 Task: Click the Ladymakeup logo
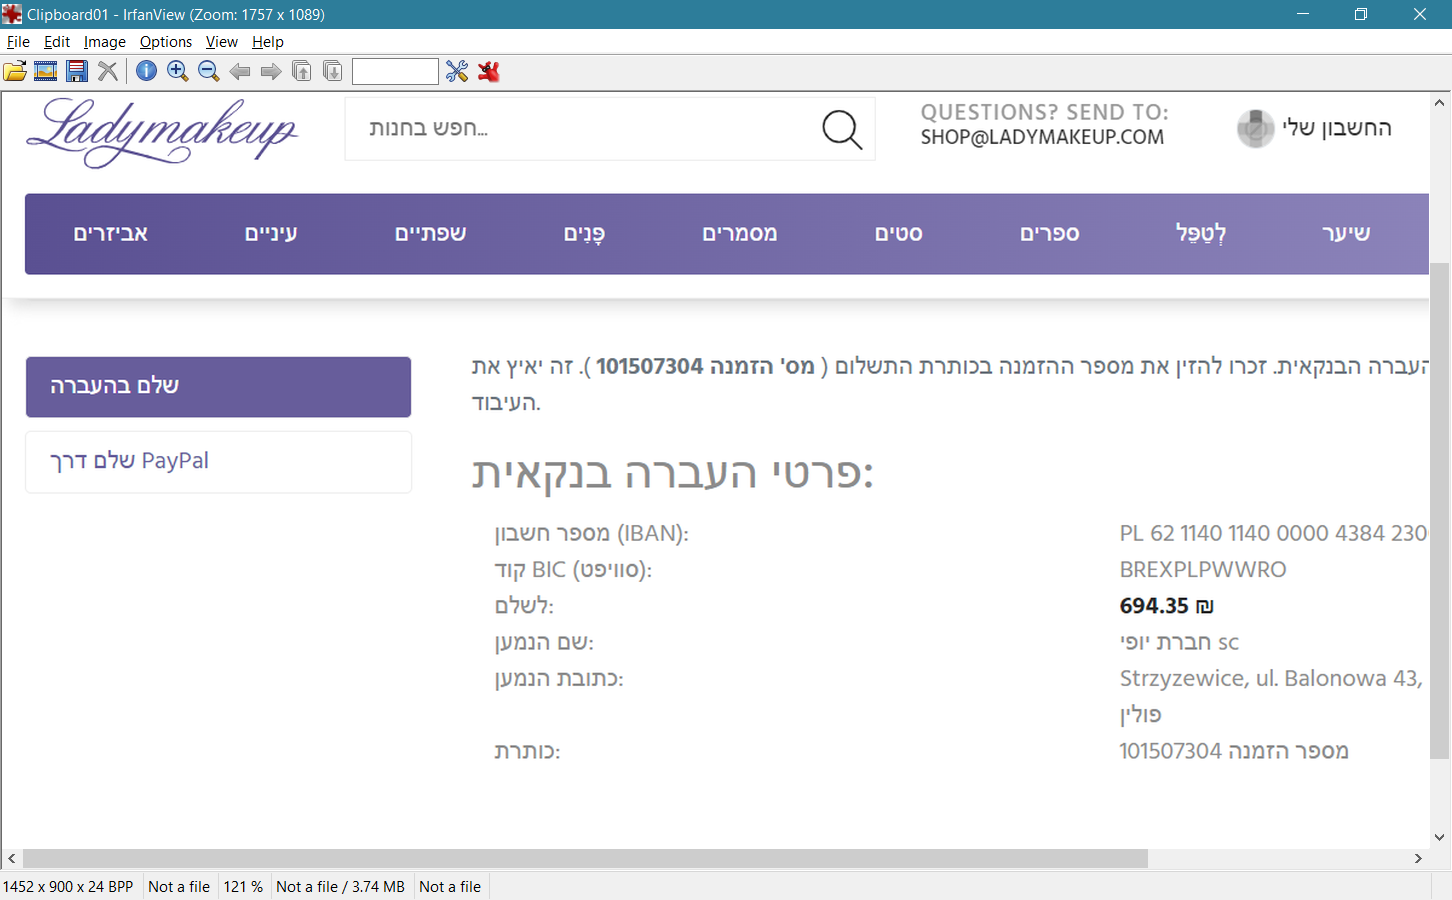[162, 132]
